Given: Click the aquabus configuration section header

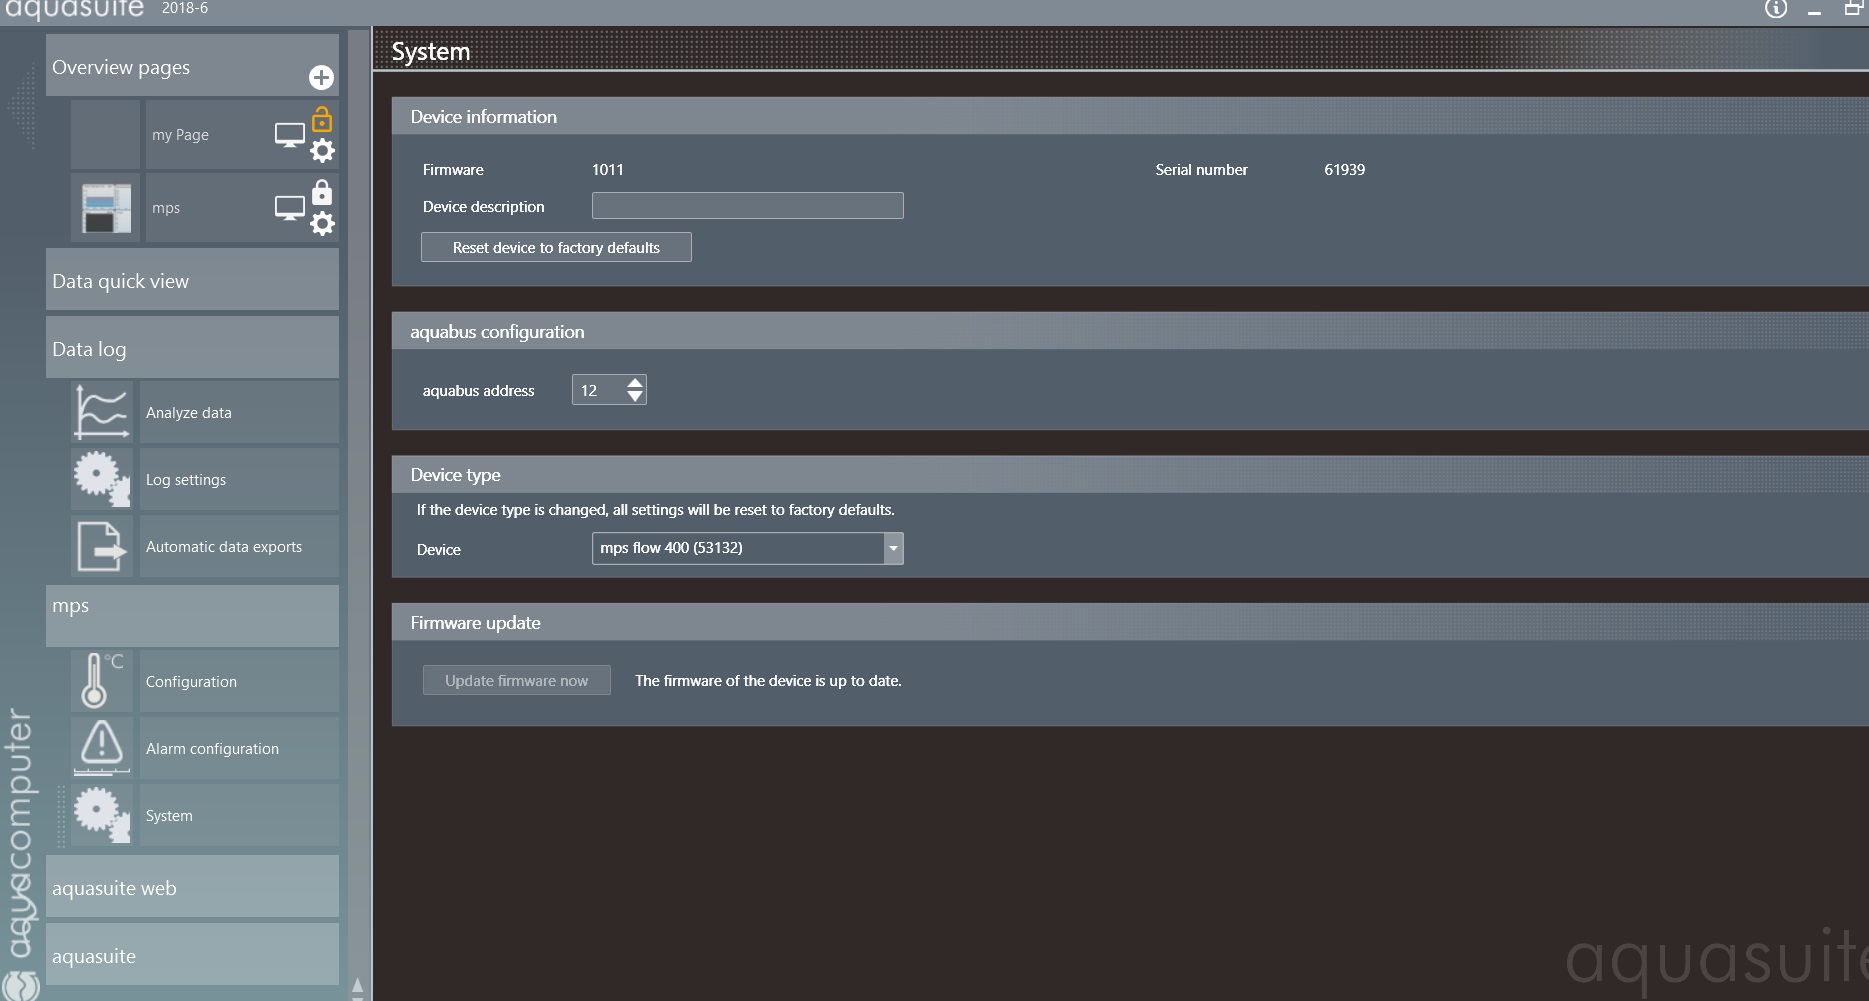Looking at the screenshot, I should (x=1130, y=331).
